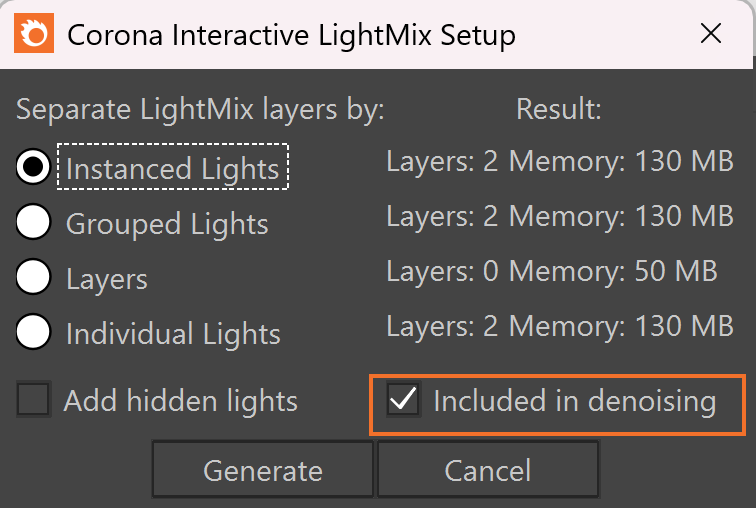The image size is (756, 508).
Task: Cancel the LightMix setup
Action: (x=487, y=469)
